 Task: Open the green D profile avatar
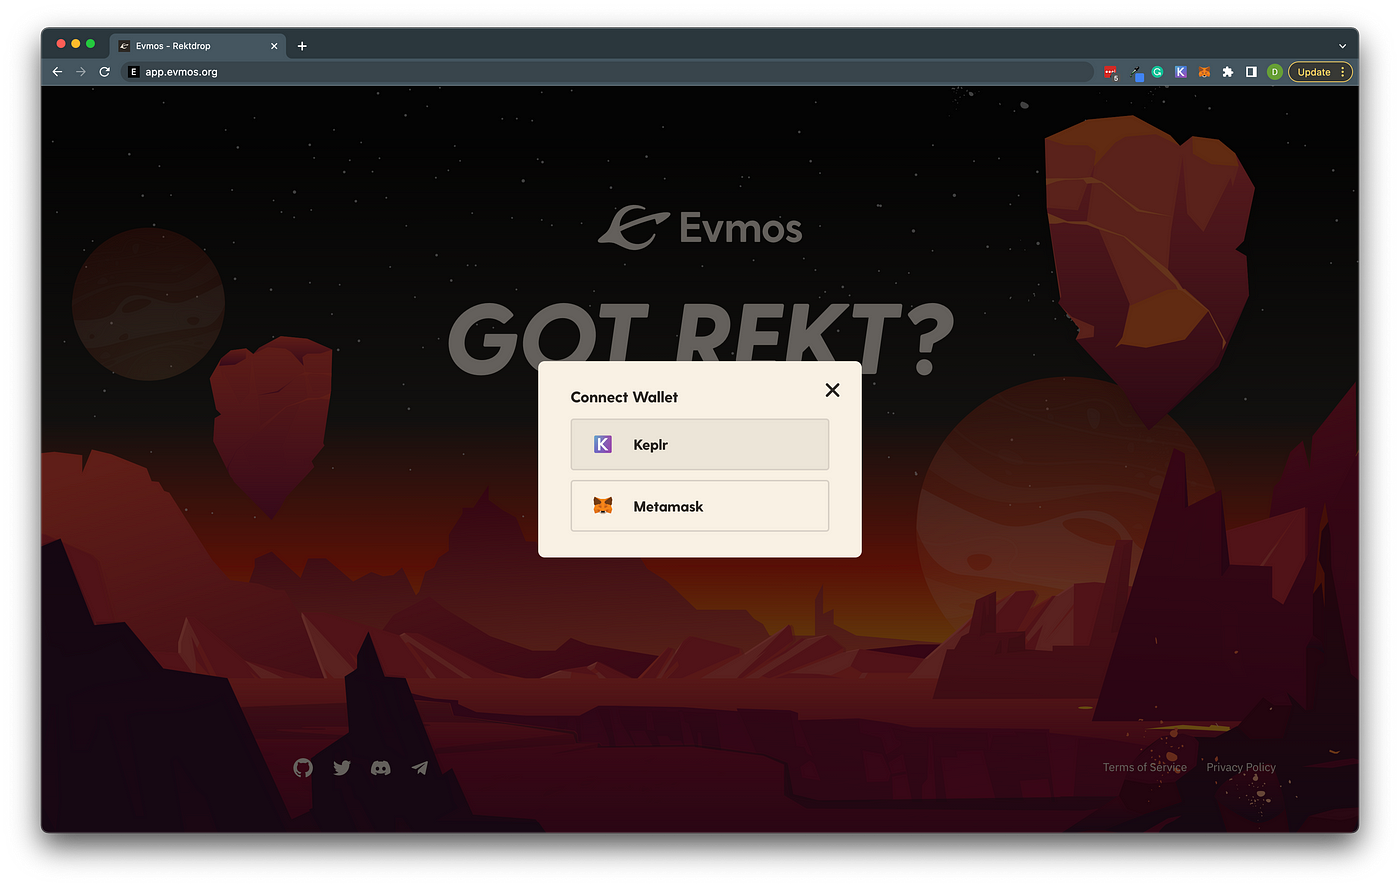[x=1275, y=72]
